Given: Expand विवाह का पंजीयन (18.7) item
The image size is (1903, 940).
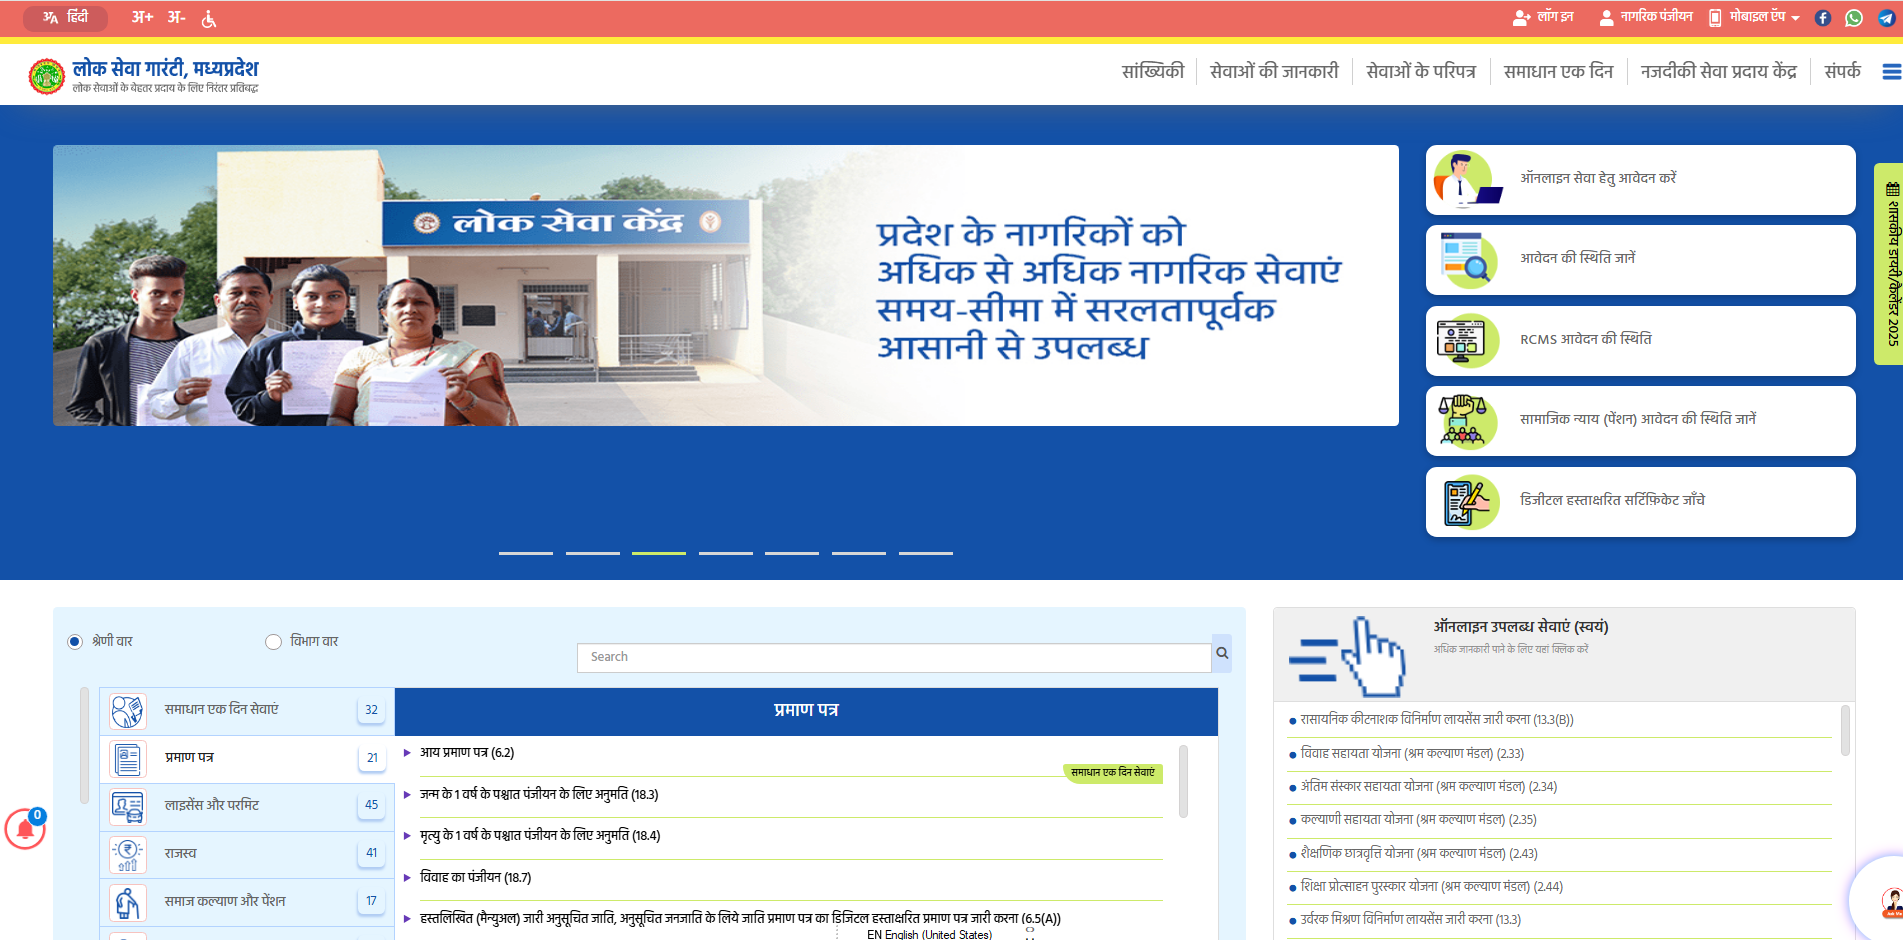Looking at the screenshot, I should [475, 878].
